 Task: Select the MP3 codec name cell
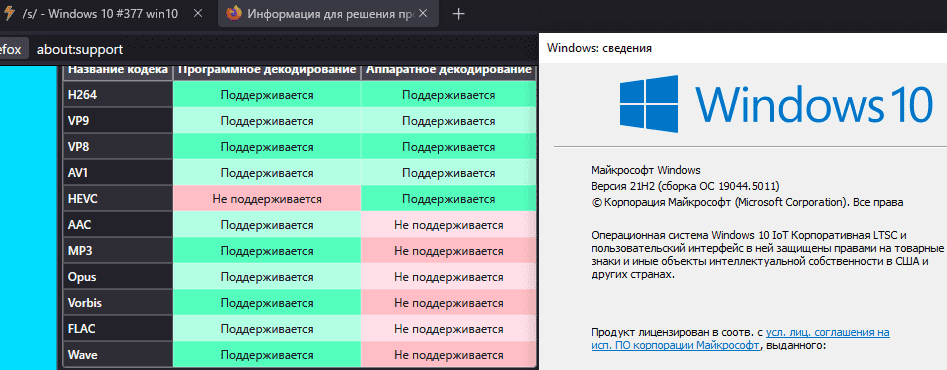pyautogui.click(x=118, y=250)
